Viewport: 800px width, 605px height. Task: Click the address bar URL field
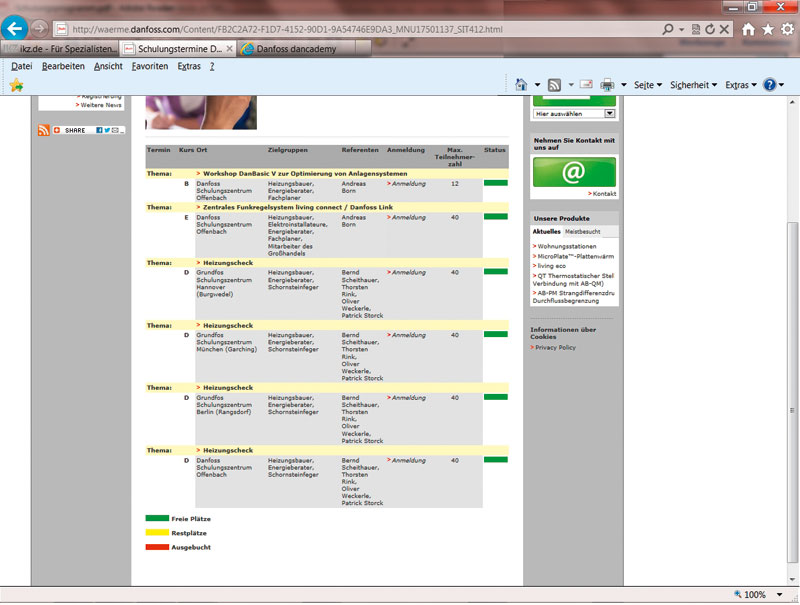pyautogui.click(x=357, y=29)
